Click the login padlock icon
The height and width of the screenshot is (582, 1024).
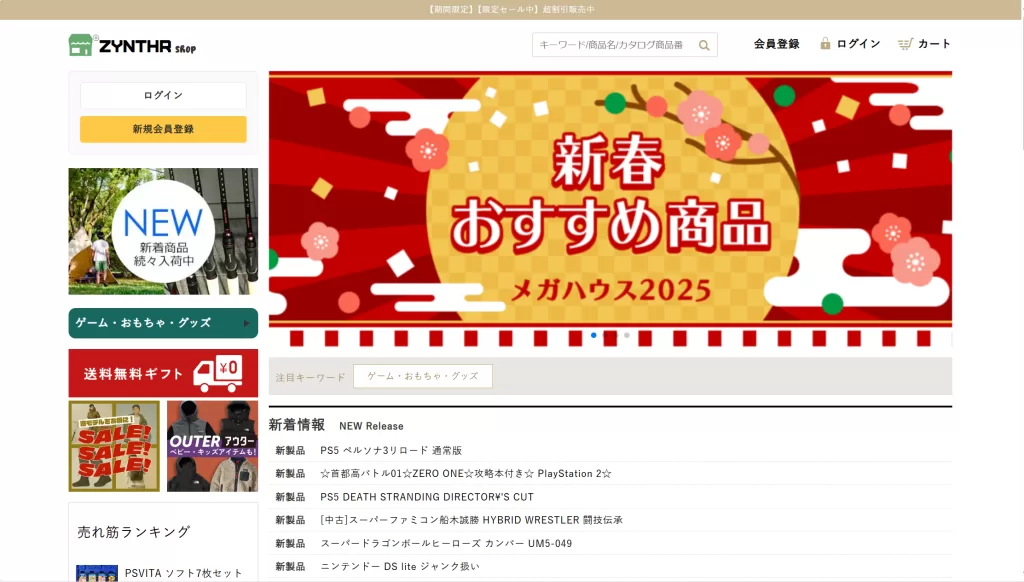(825, 44)
